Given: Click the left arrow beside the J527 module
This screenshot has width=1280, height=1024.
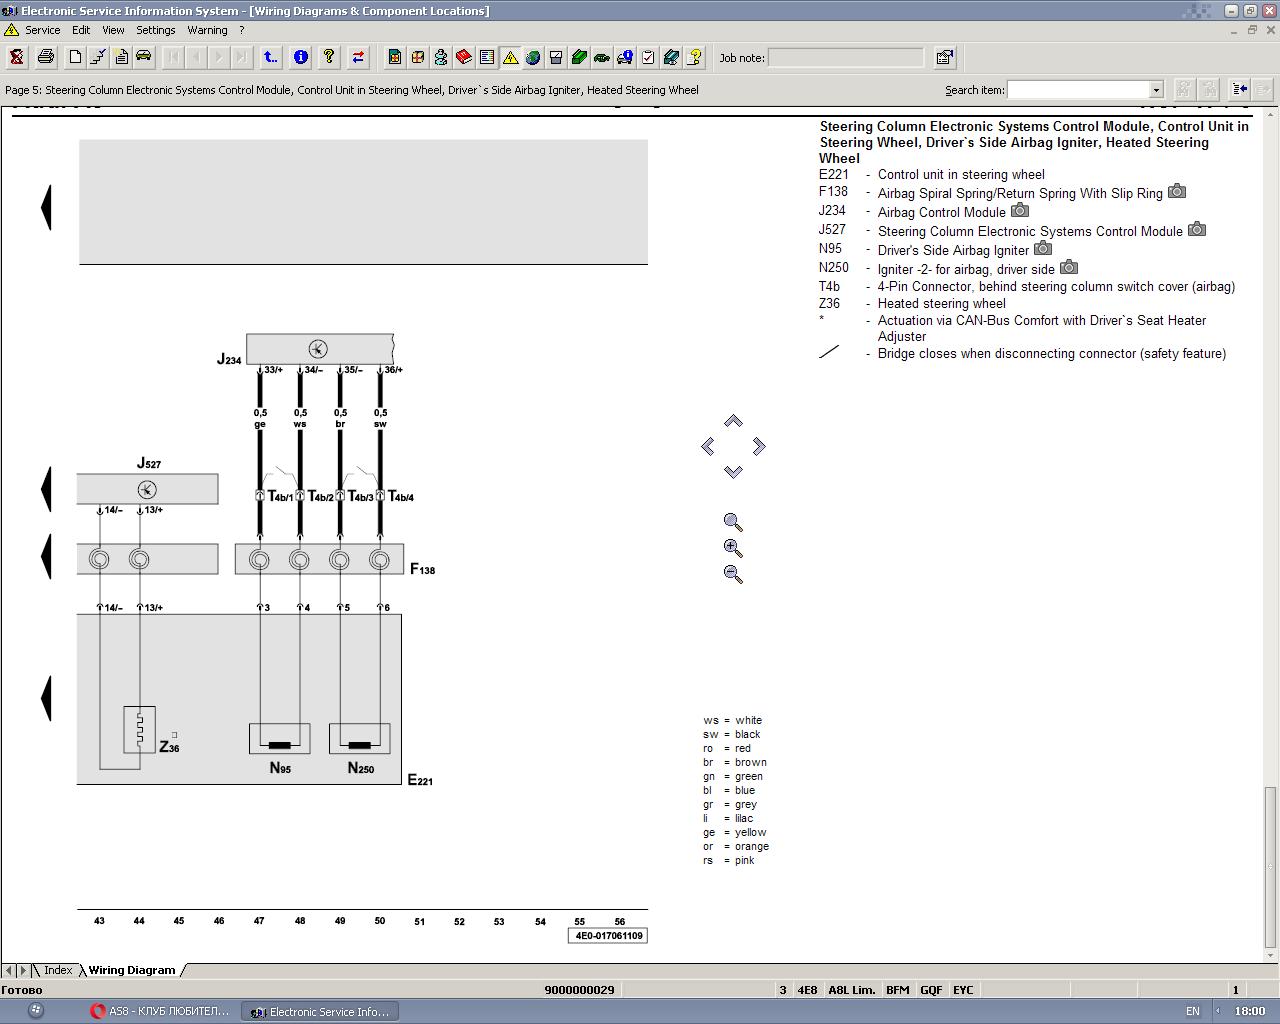Looking at the screenshot, I should 45,489.
